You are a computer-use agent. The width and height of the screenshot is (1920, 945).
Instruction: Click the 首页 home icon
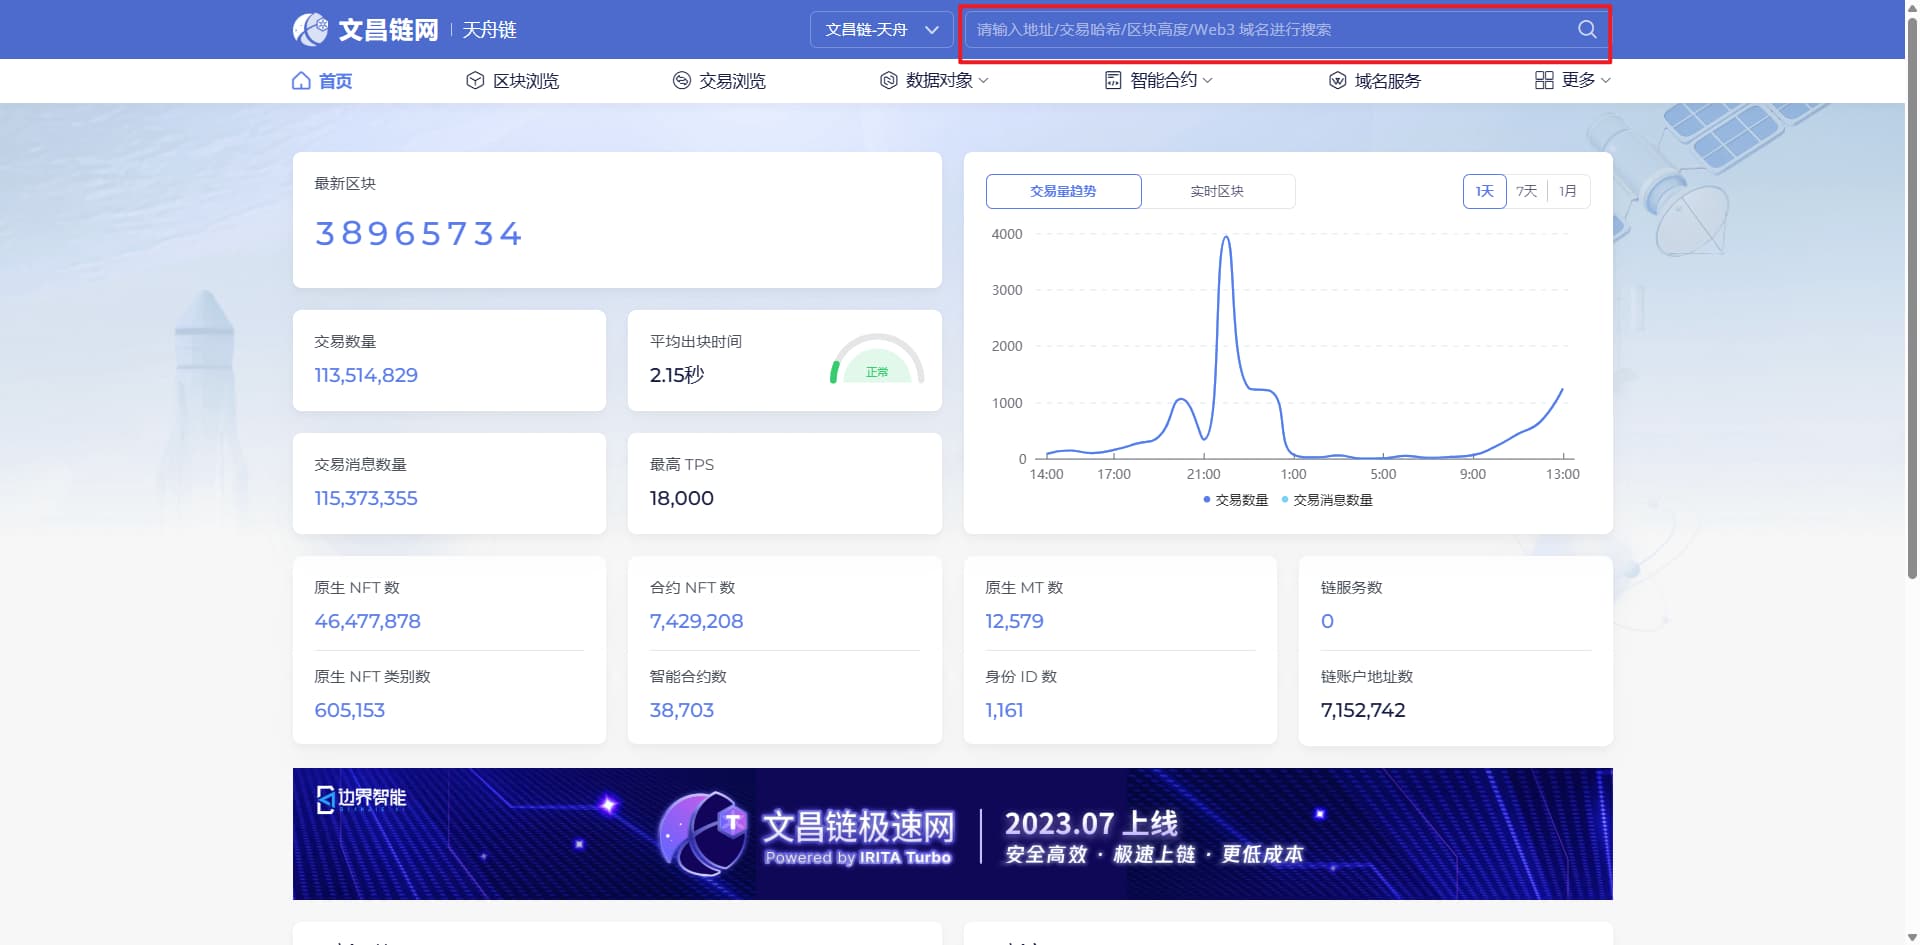click(301, 80)
